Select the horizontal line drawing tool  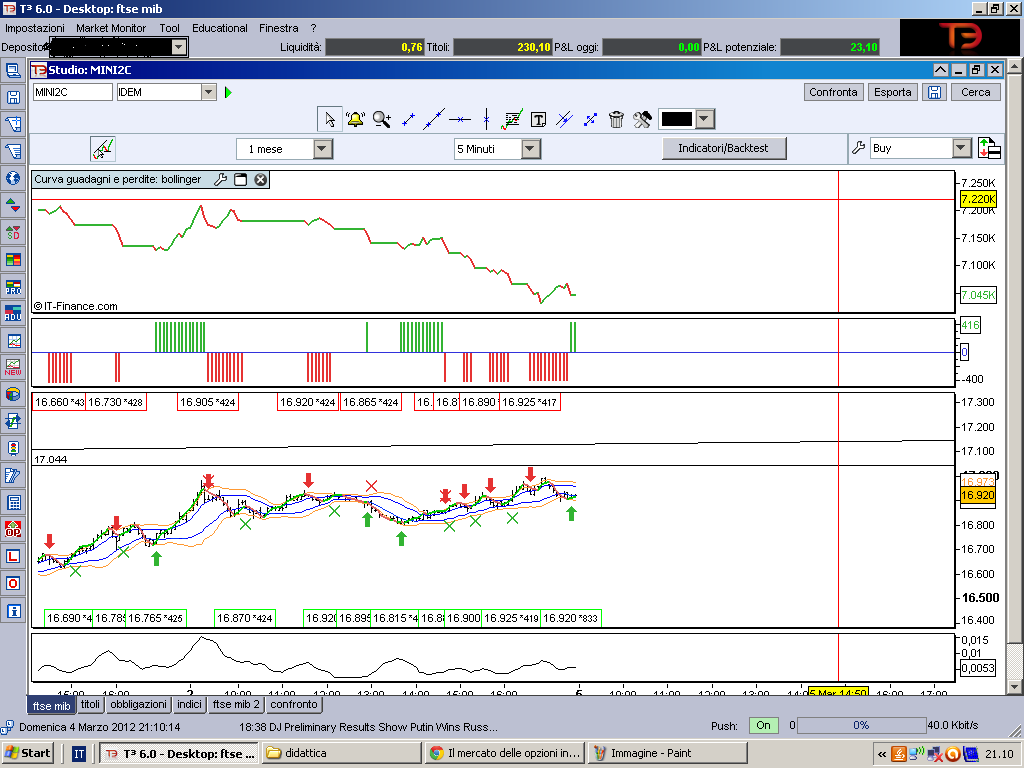coord(460,120)
